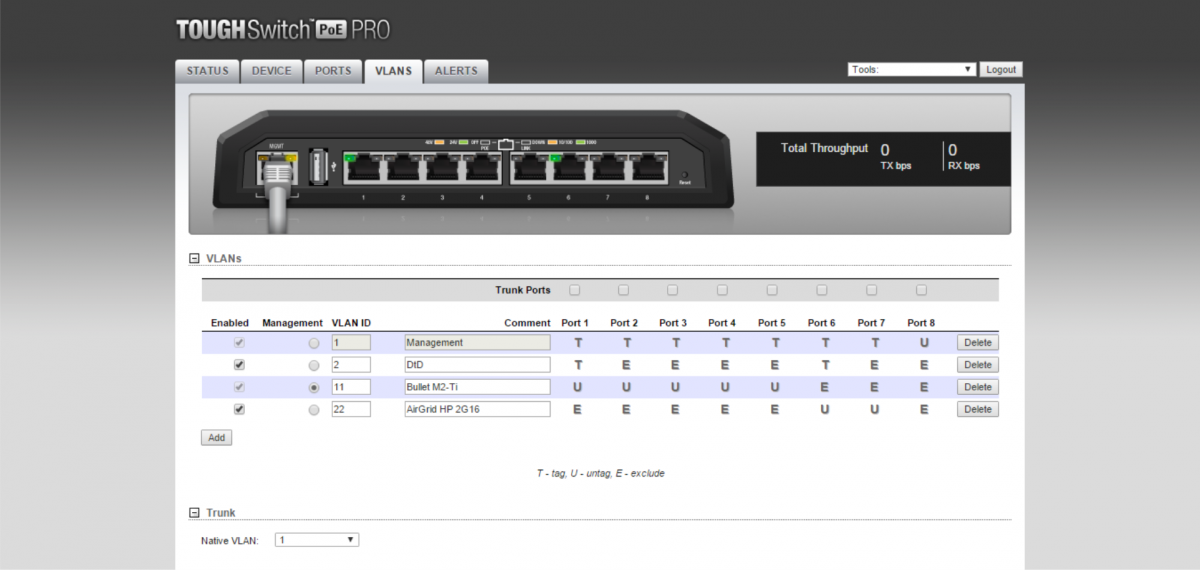The height and width of the screenshot is (570, 1200).
Task: Delete the AirGrid HP 2G16 VLAN row
Action: pyautogui.click(x=978, y=409)
